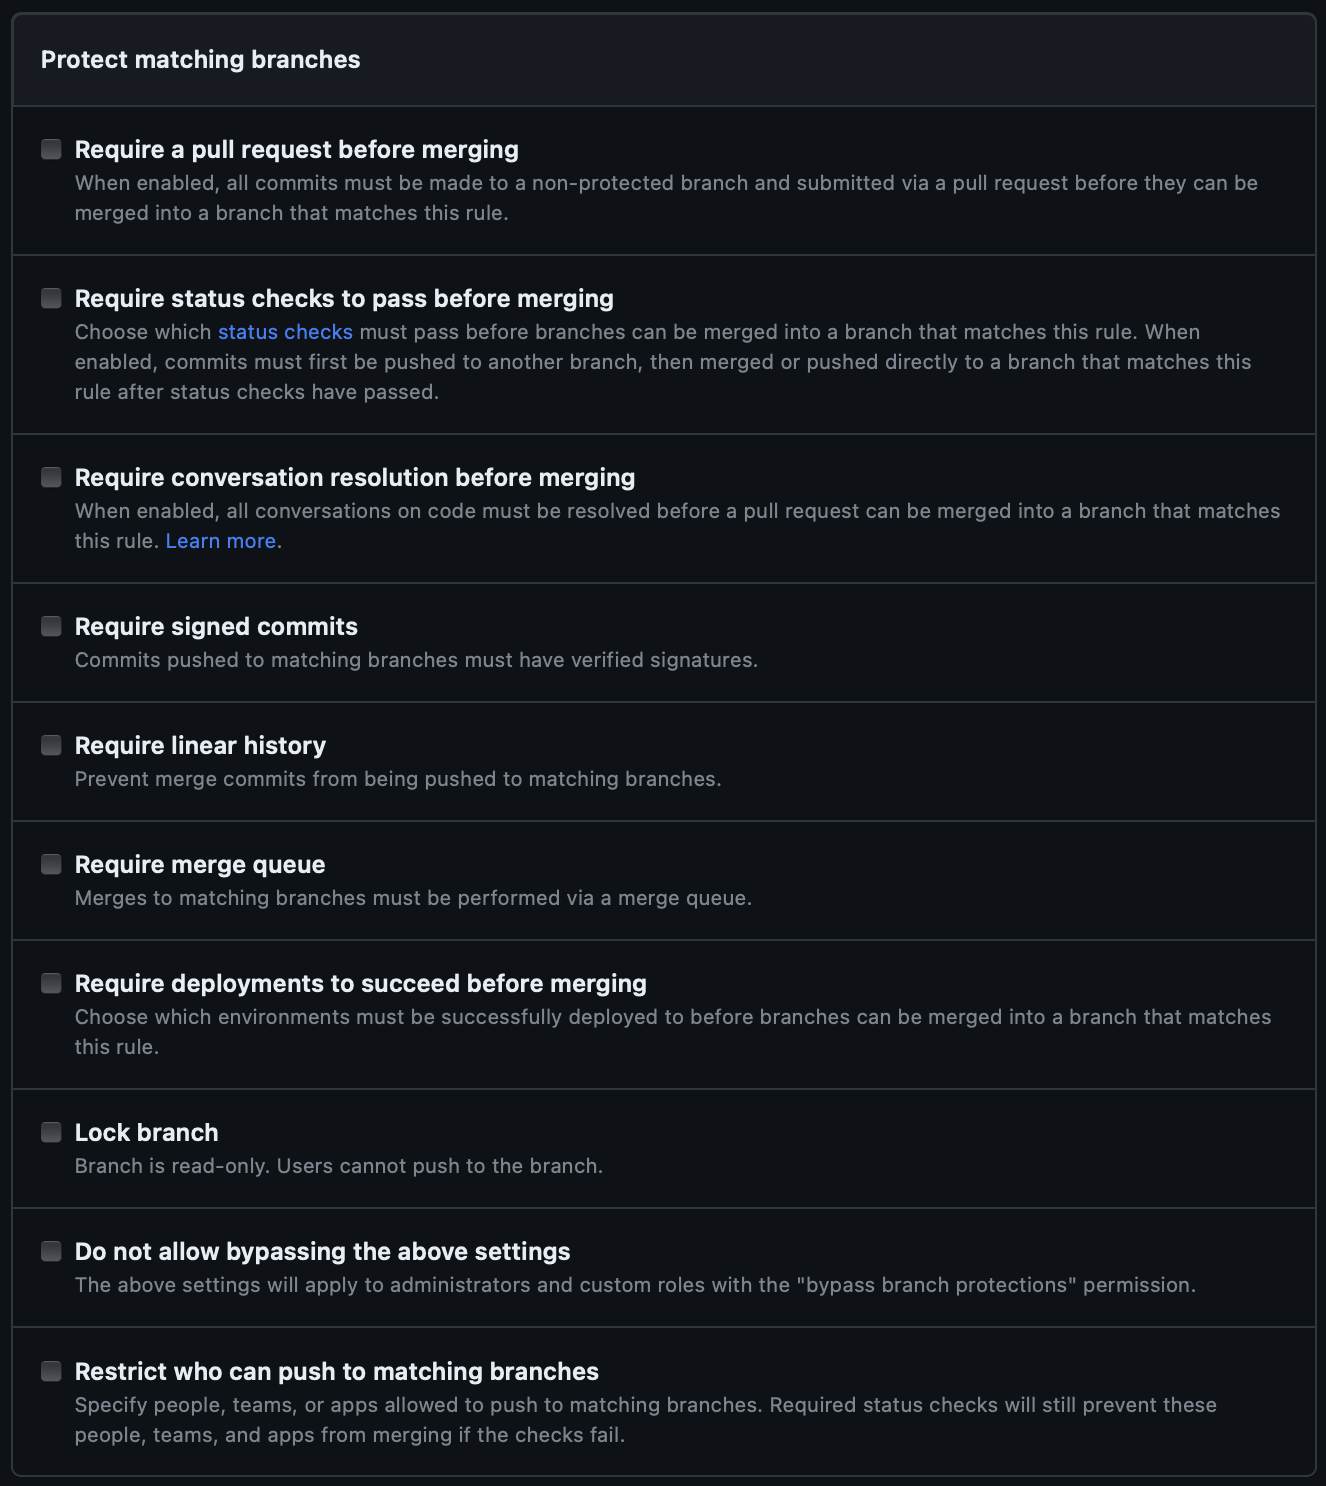Follow the Learn more link
Image resolution: width=1326 pixels, height=1486 pixels.
tap(220, 541)
